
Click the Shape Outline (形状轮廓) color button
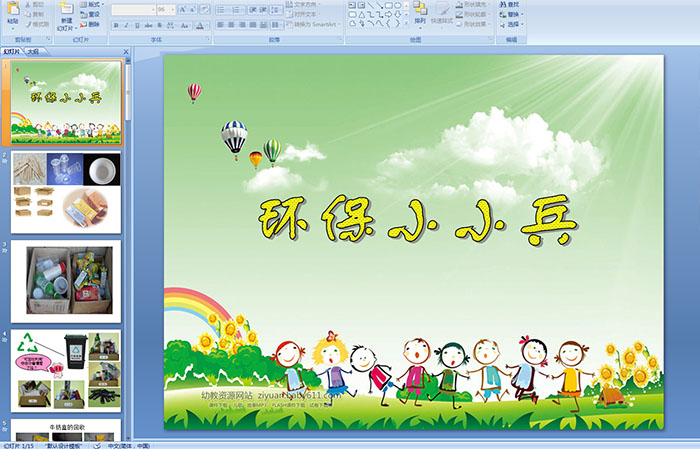[459, 14]
